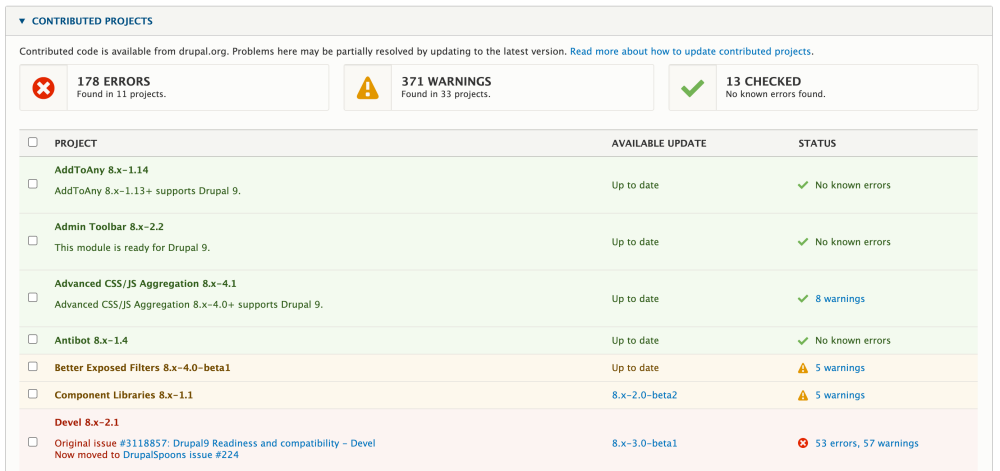The width and height of the screenshot is (1000, 471).
Task: Click the green check icon in the Antibot status
Action: tap(803, 340)
